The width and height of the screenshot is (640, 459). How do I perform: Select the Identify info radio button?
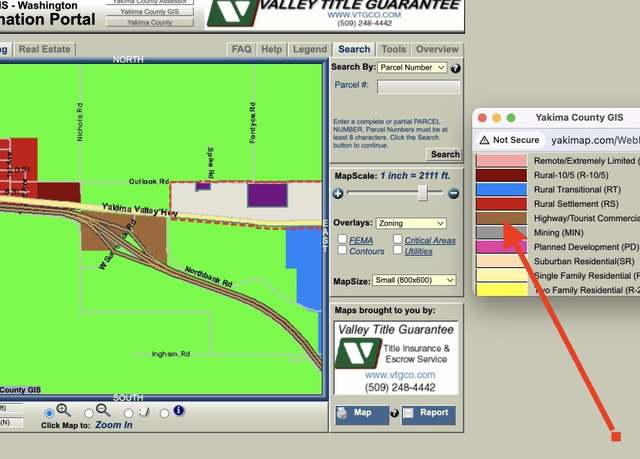(x=164, y=413)
